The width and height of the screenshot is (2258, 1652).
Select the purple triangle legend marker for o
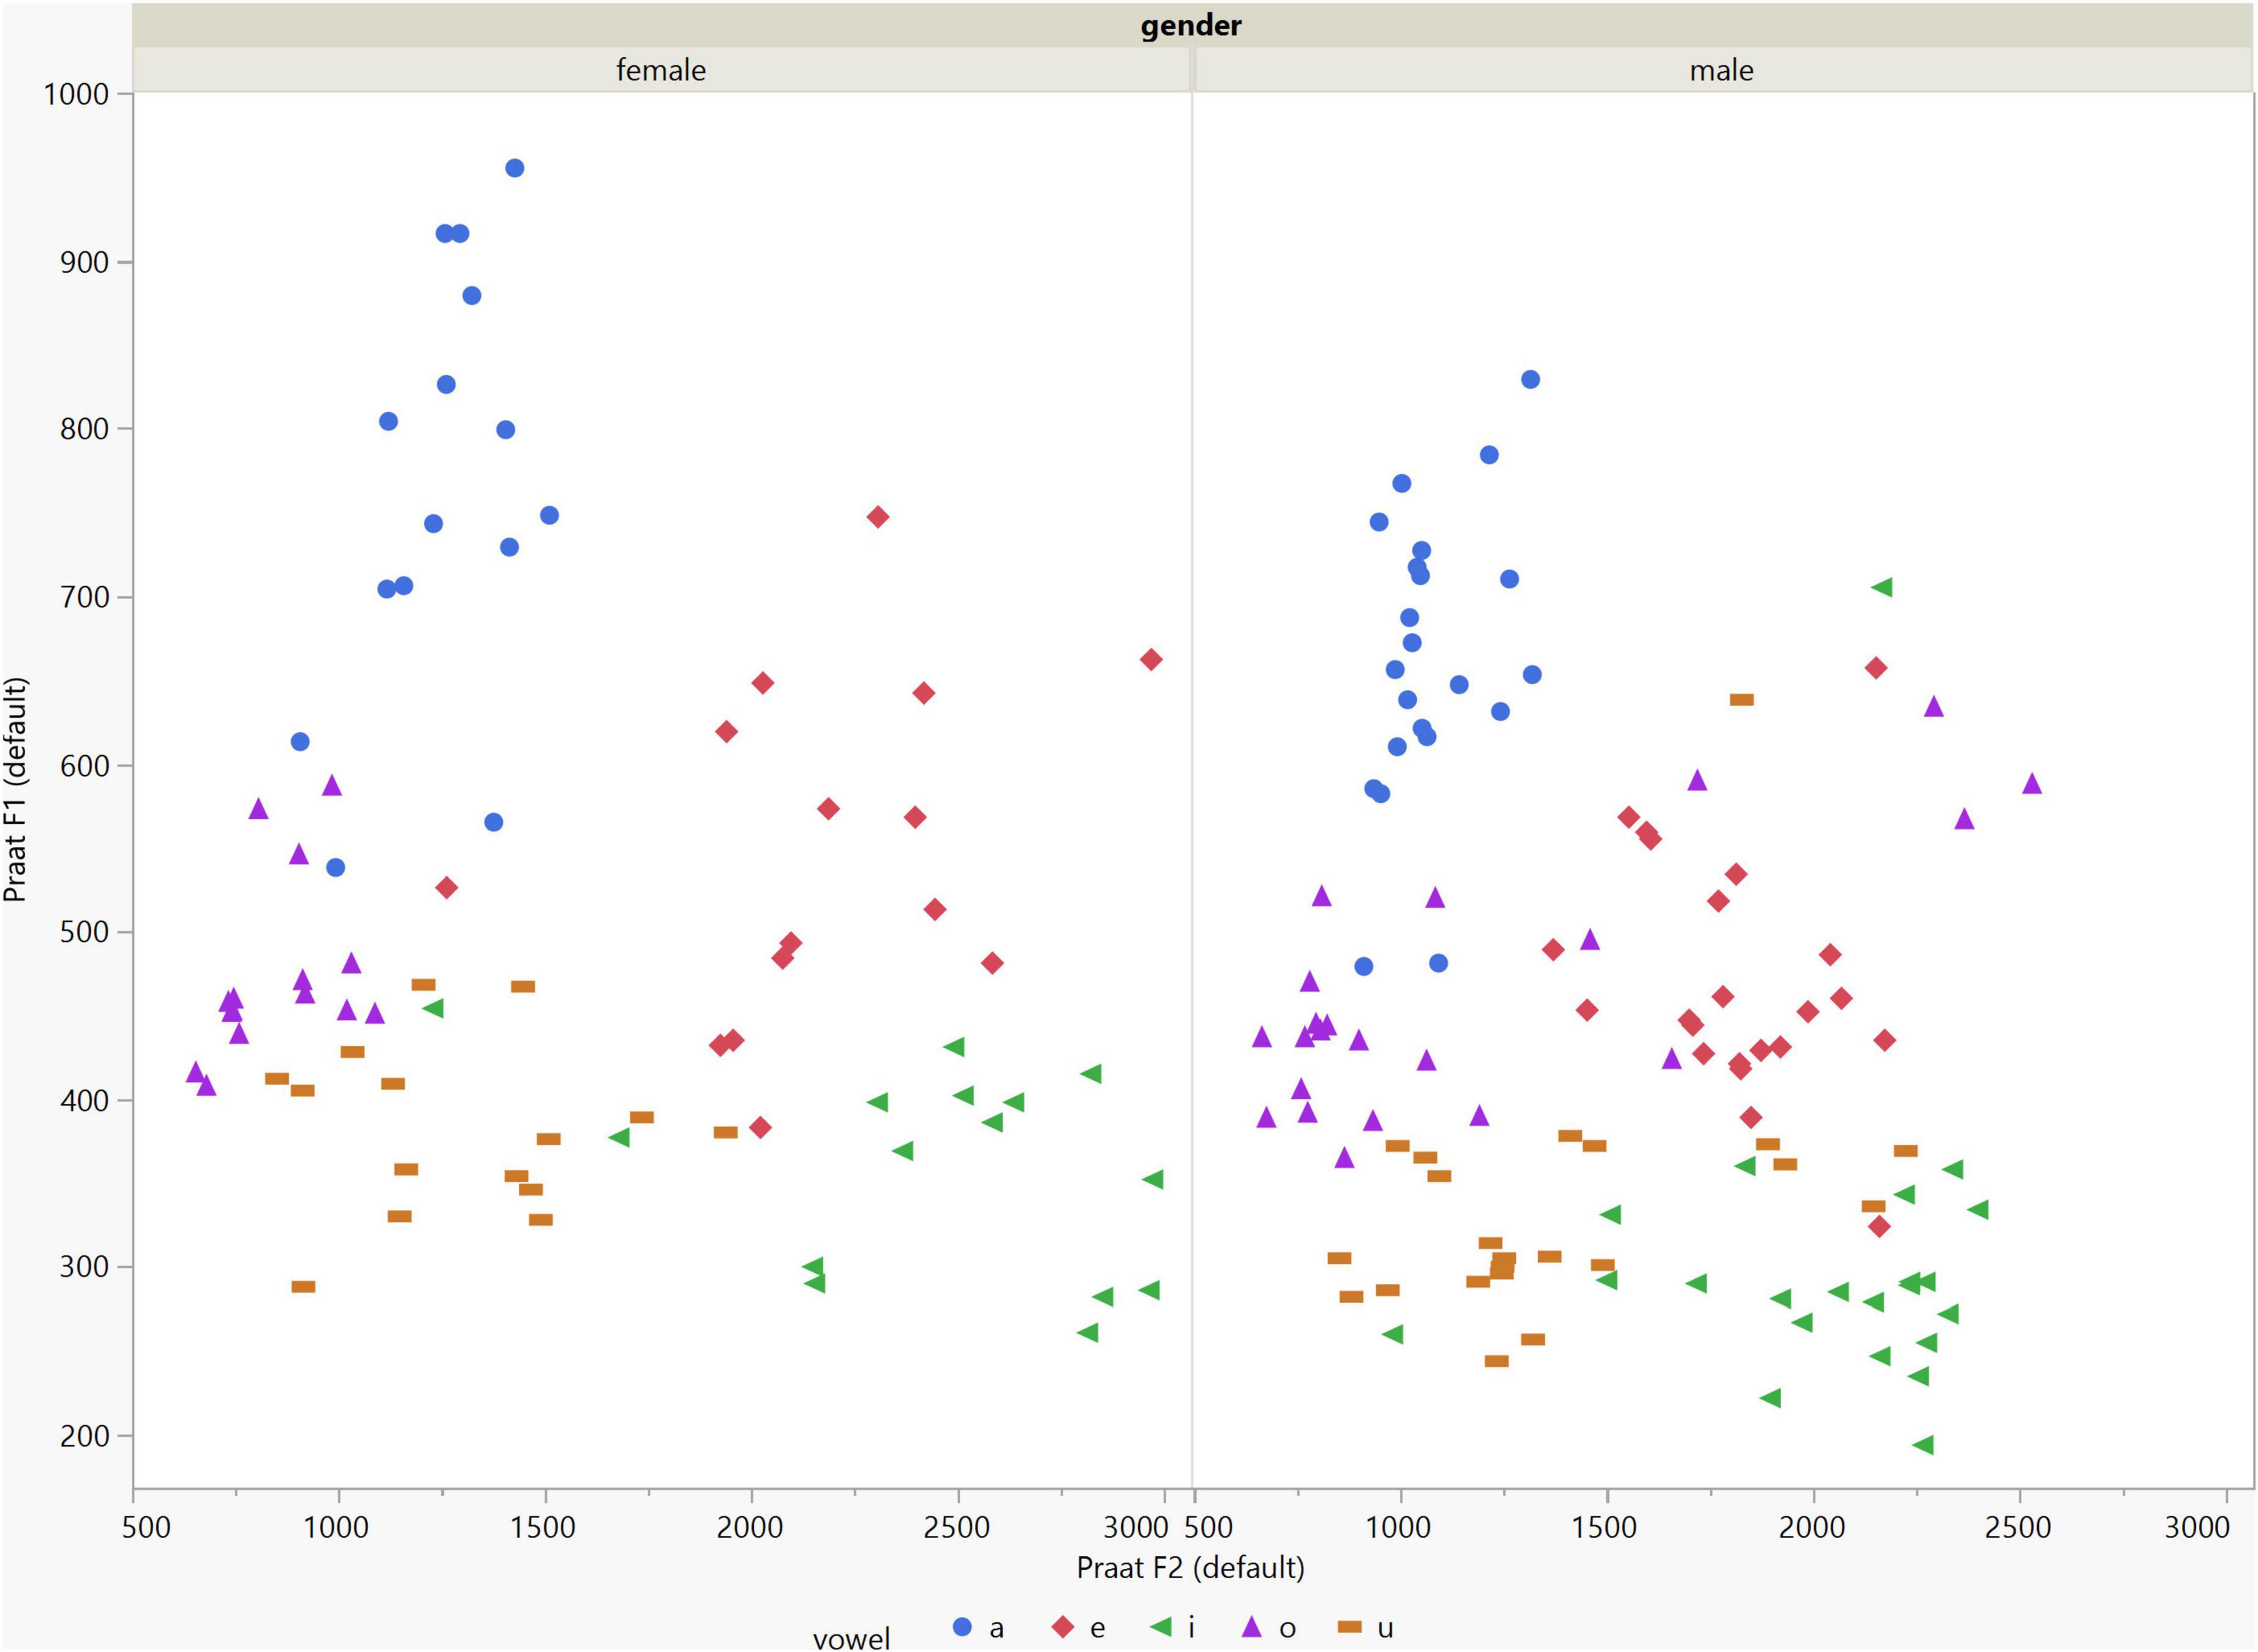[1251, 1627]
